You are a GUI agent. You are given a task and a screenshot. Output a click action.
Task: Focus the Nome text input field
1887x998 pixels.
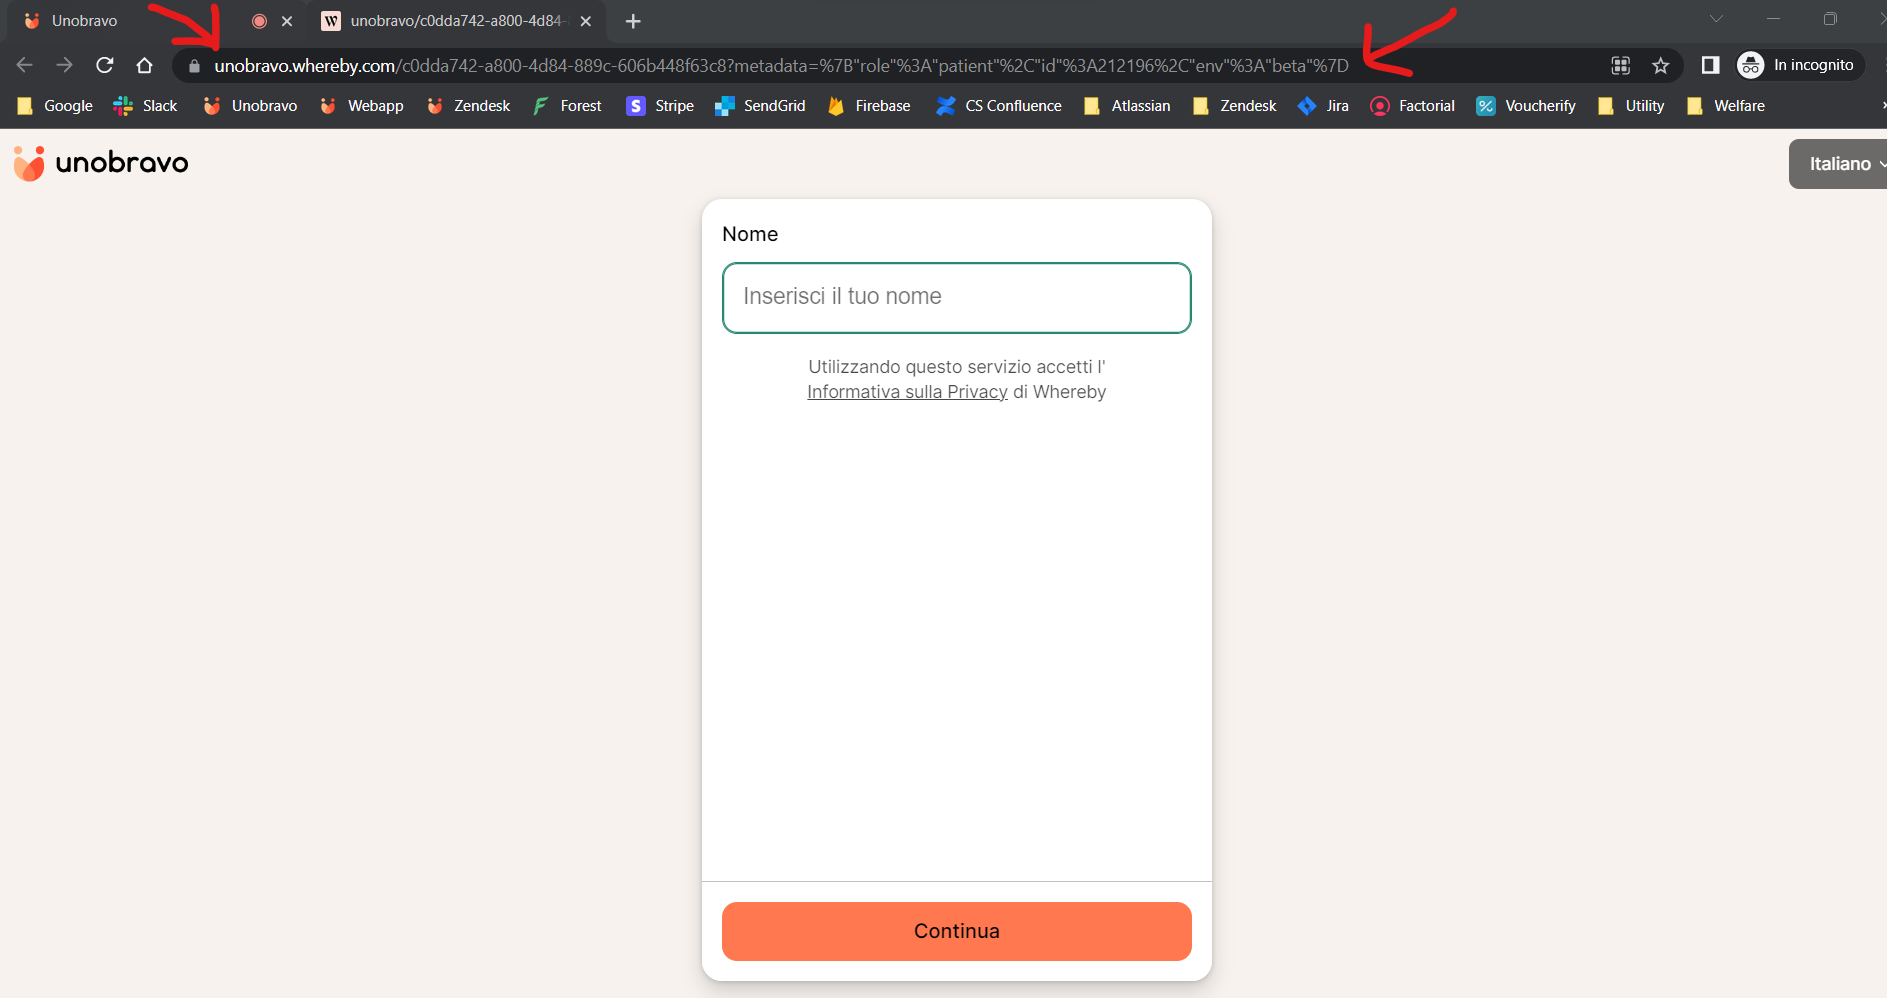point(956,297)
